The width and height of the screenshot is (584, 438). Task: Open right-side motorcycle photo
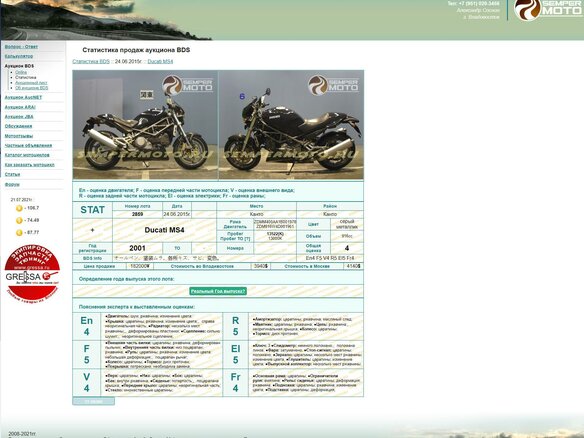(291, 125)
